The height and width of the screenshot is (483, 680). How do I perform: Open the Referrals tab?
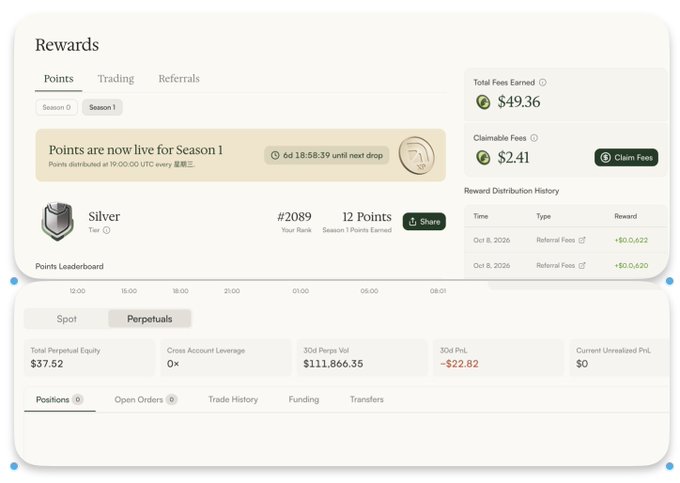click(x=179, y=78)
